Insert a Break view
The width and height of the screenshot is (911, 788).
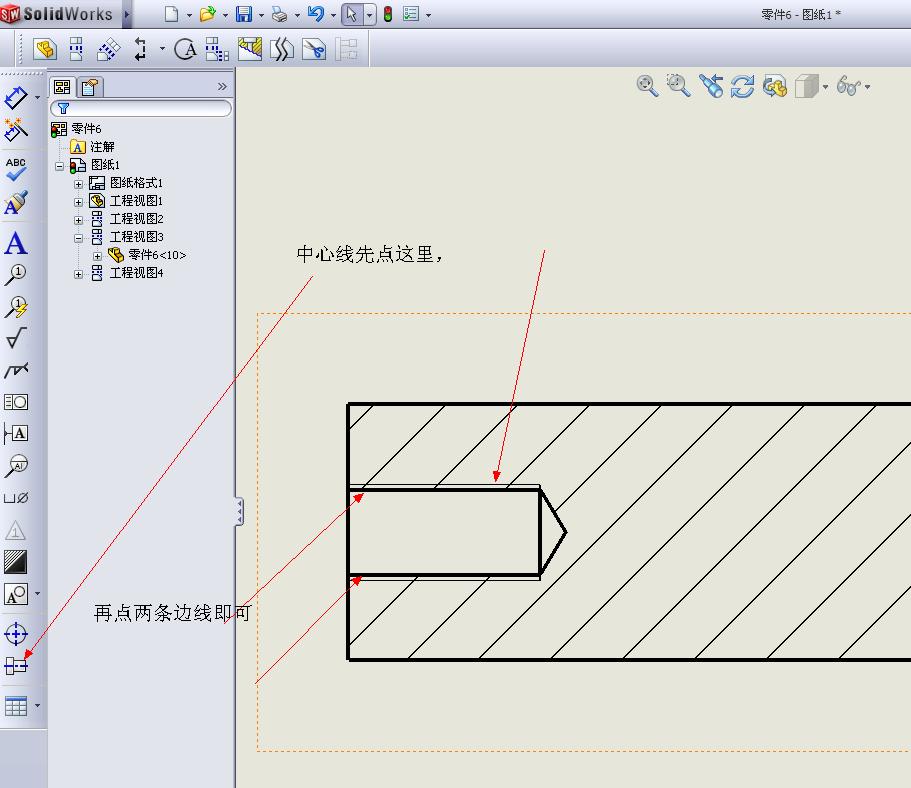[x=282, y=49]
